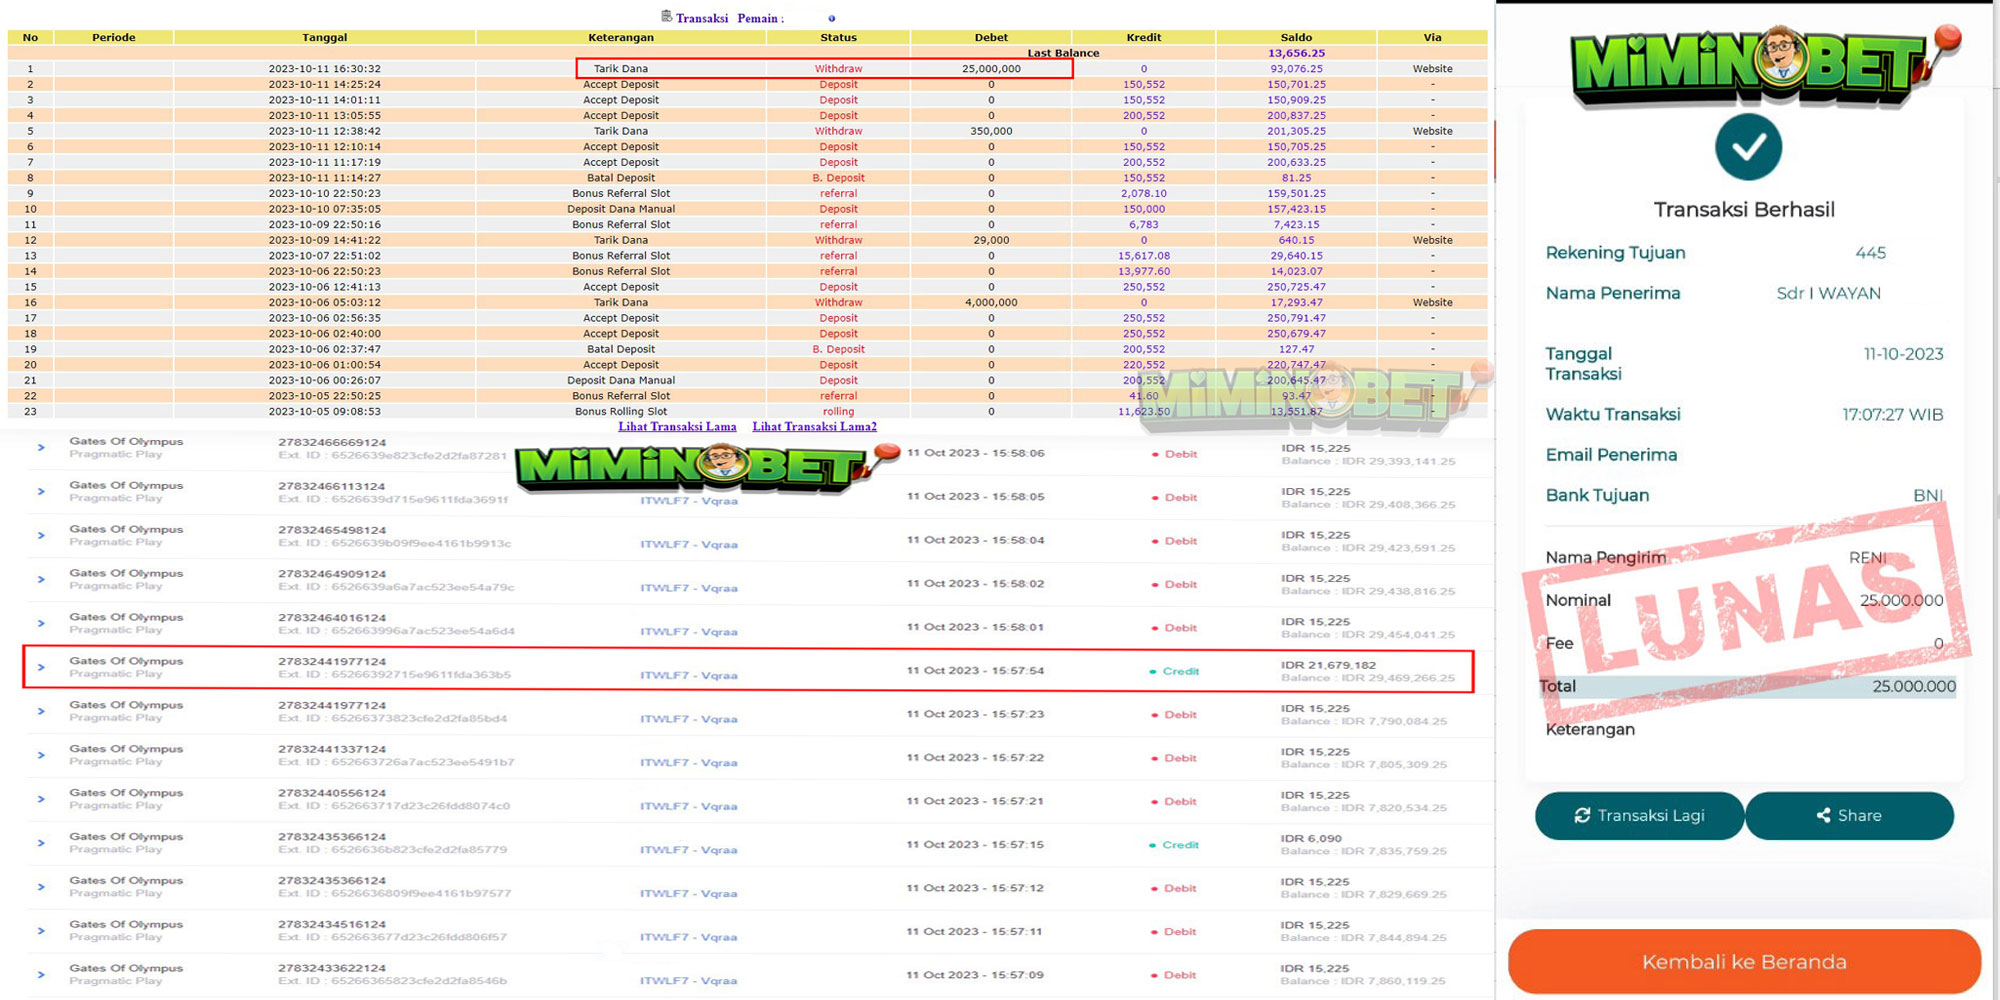2000x1000 pixels.
Task: Click the Transaksi Lagi button
Action: click(1639, 816)
